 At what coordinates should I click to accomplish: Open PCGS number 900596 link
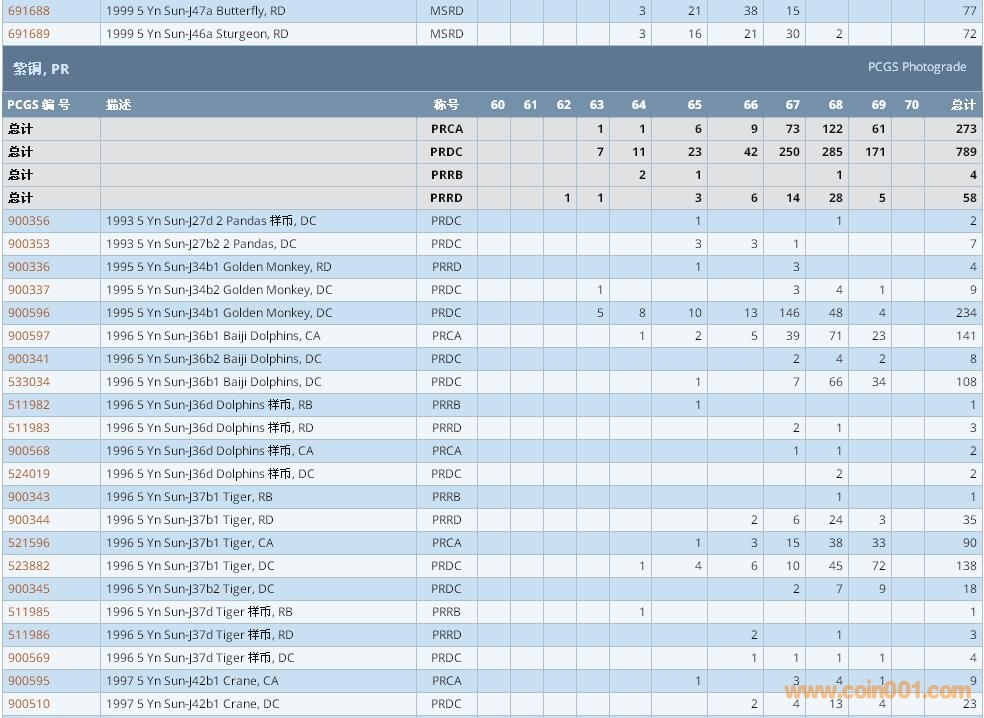(28, 313)
